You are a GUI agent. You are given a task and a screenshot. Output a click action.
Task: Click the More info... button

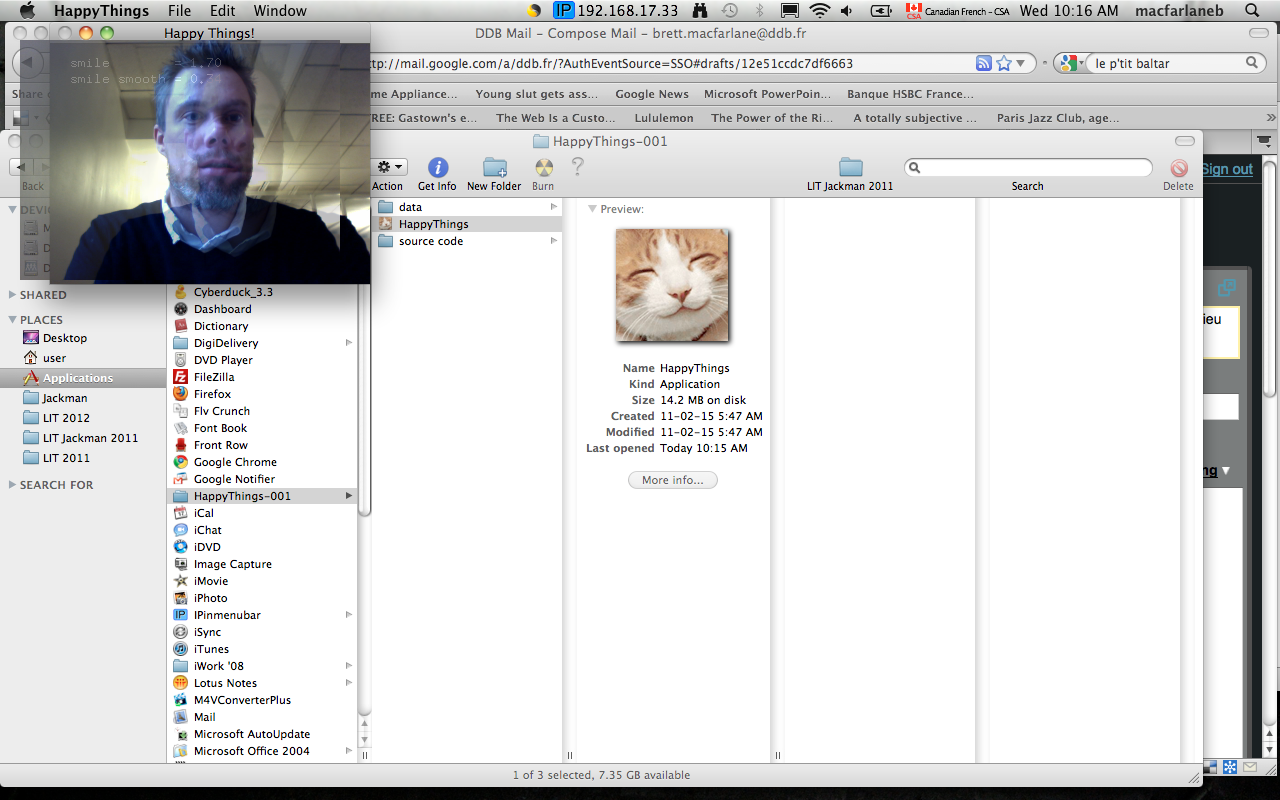(672, 480)
